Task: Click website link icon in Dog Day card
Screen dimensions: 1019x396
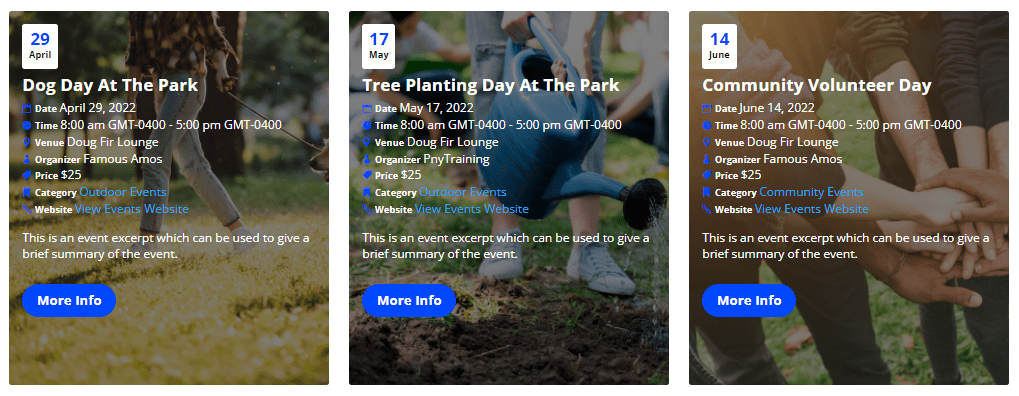Action: coord(27,209)
